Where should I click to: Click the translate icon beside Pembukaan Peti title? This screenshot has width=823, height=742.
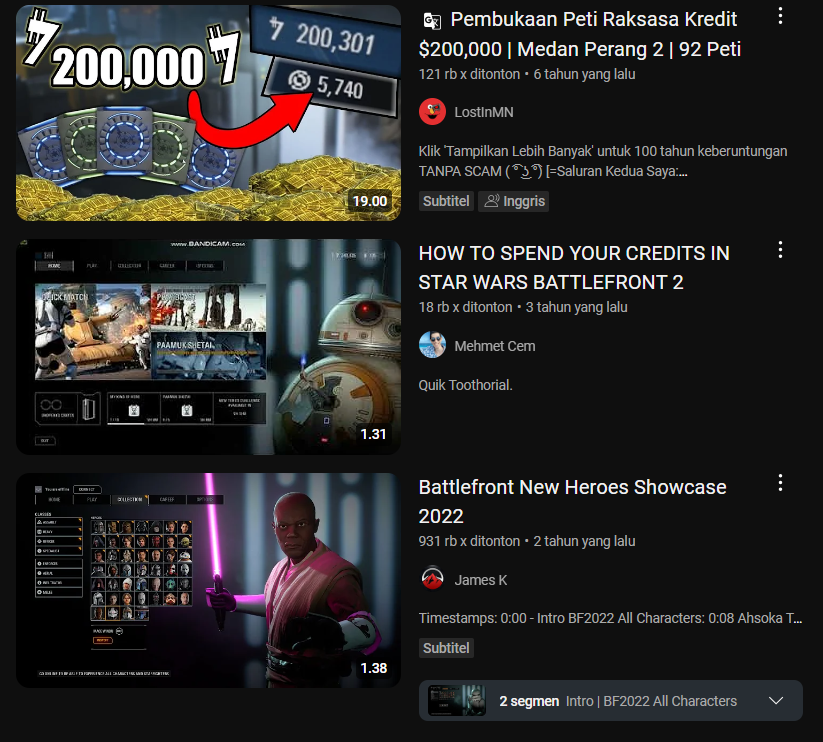click(x=432, y=20)
